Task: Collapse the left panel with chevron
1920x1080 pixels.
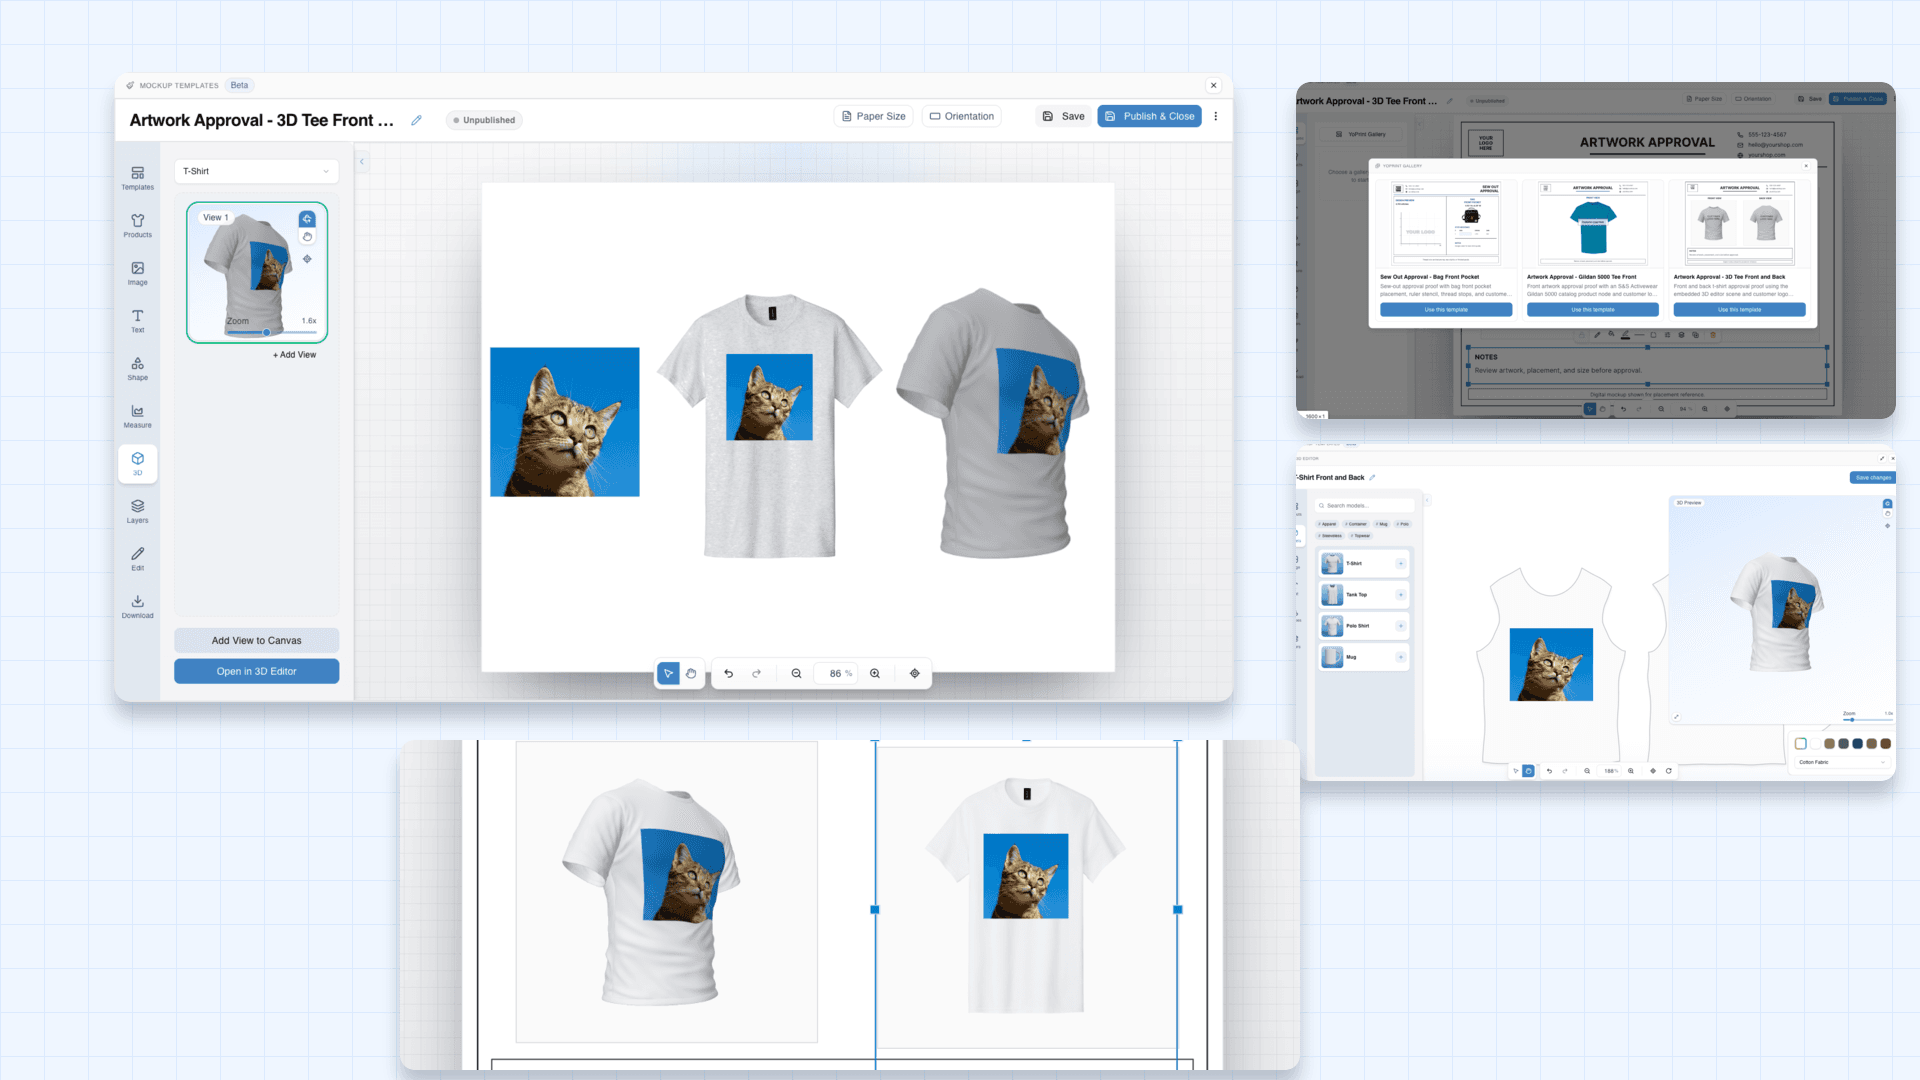Action: [x=362, y=161]
